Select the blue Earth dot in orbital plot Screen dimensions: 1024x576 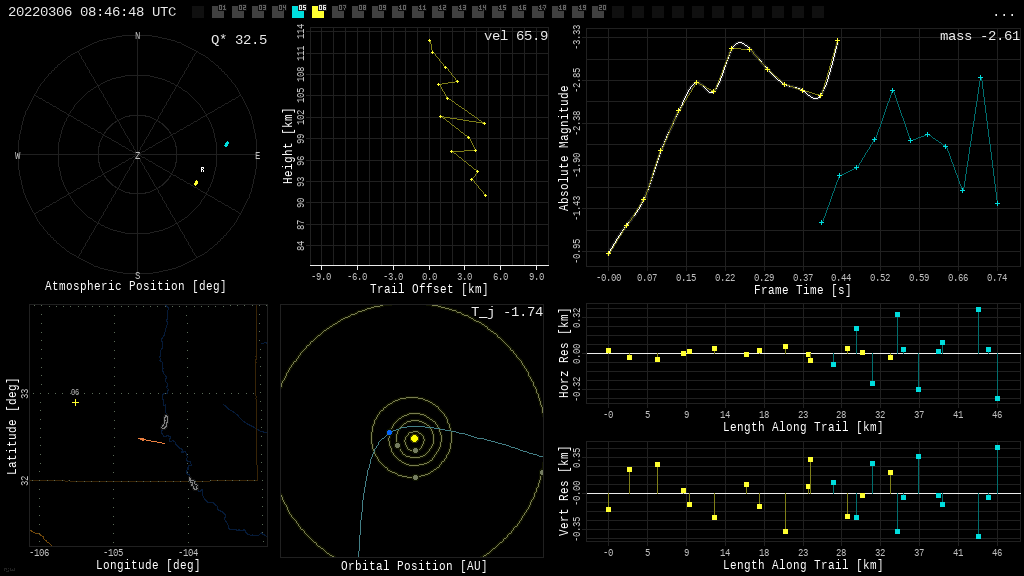pyautogui.click(x=389, y=433)
